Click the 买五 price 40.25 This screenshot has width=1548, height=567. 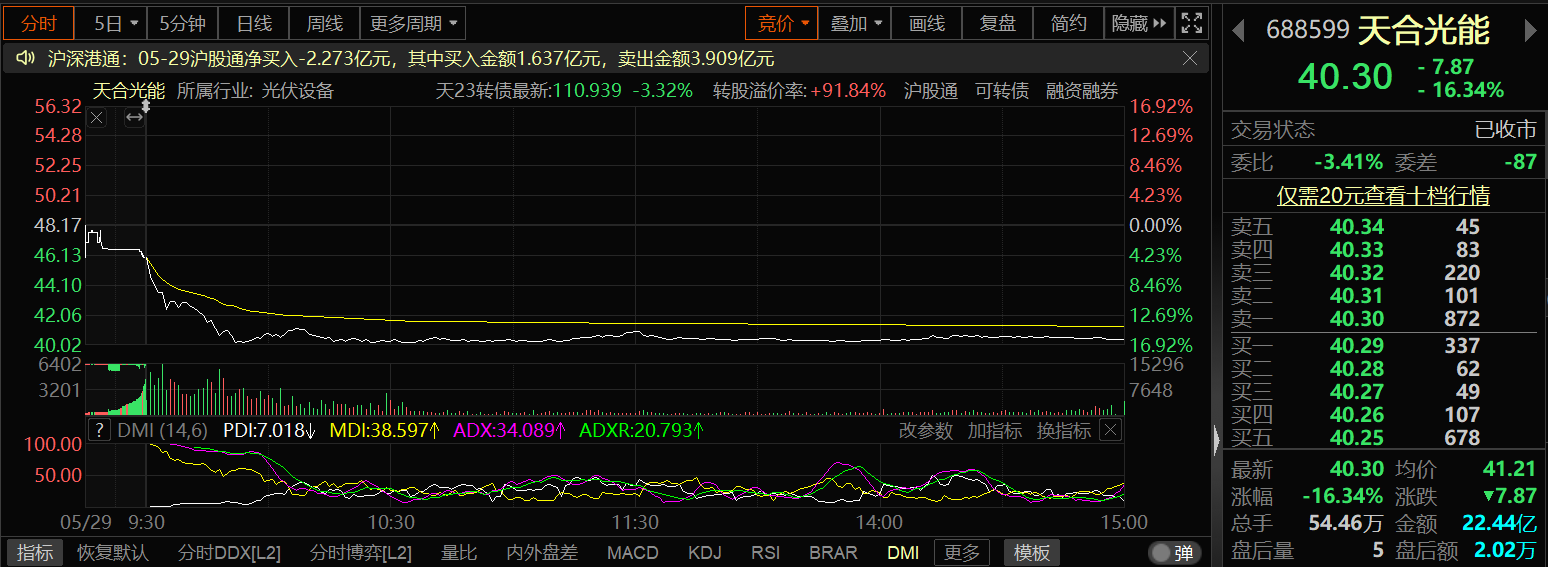tap(1357, 438)
